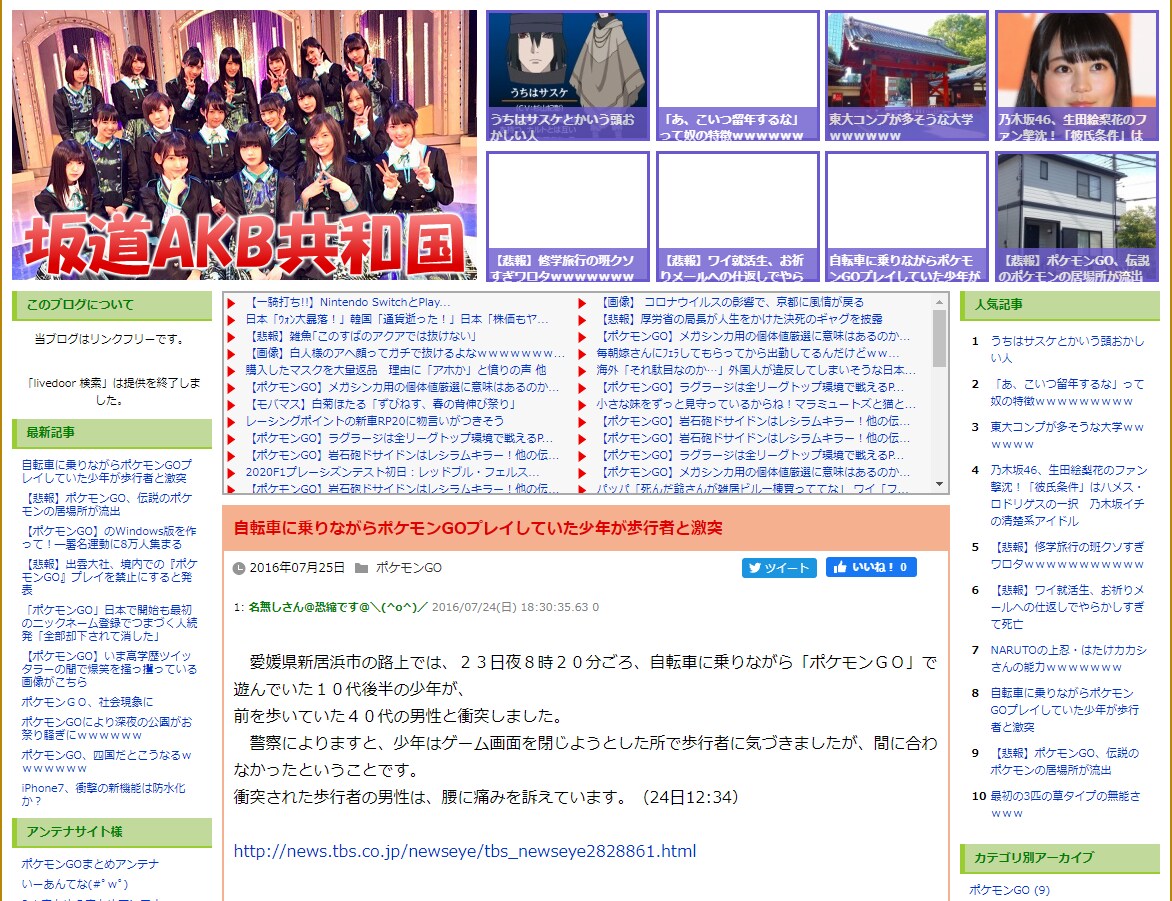This screenshot has height=901, width=1172.
Task: Open ticker link 雑魚「このすばのアクアでは抜けない」
Action: (360, 336)
